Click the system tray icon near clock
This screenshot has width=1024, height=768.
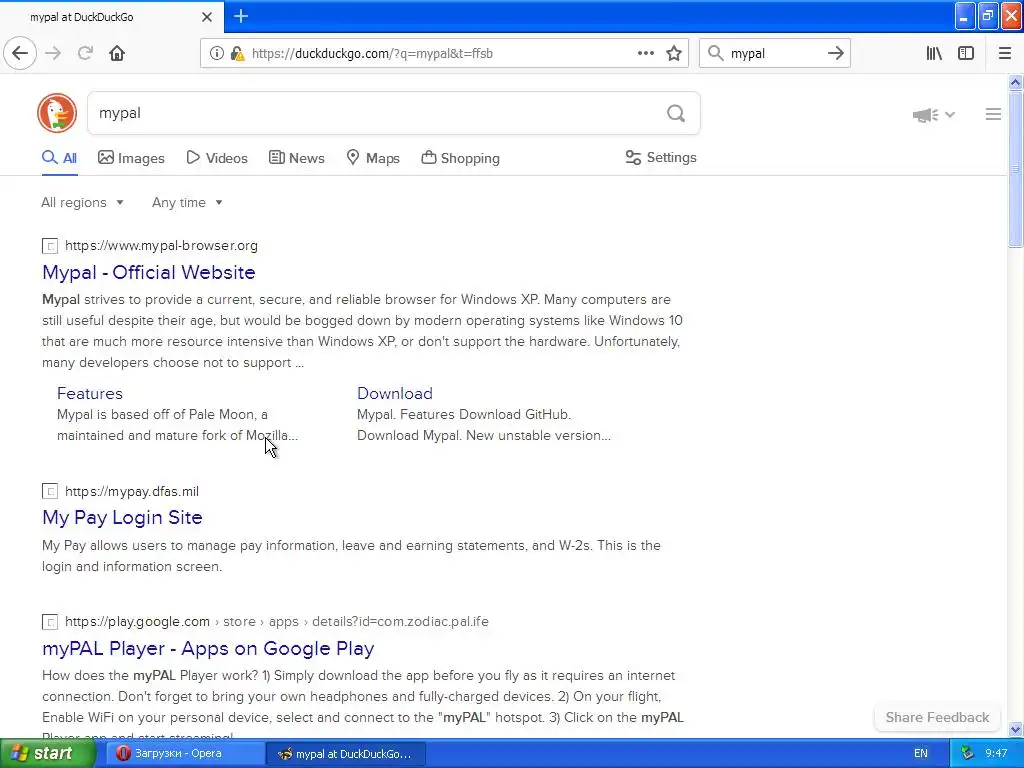[967, 753]
